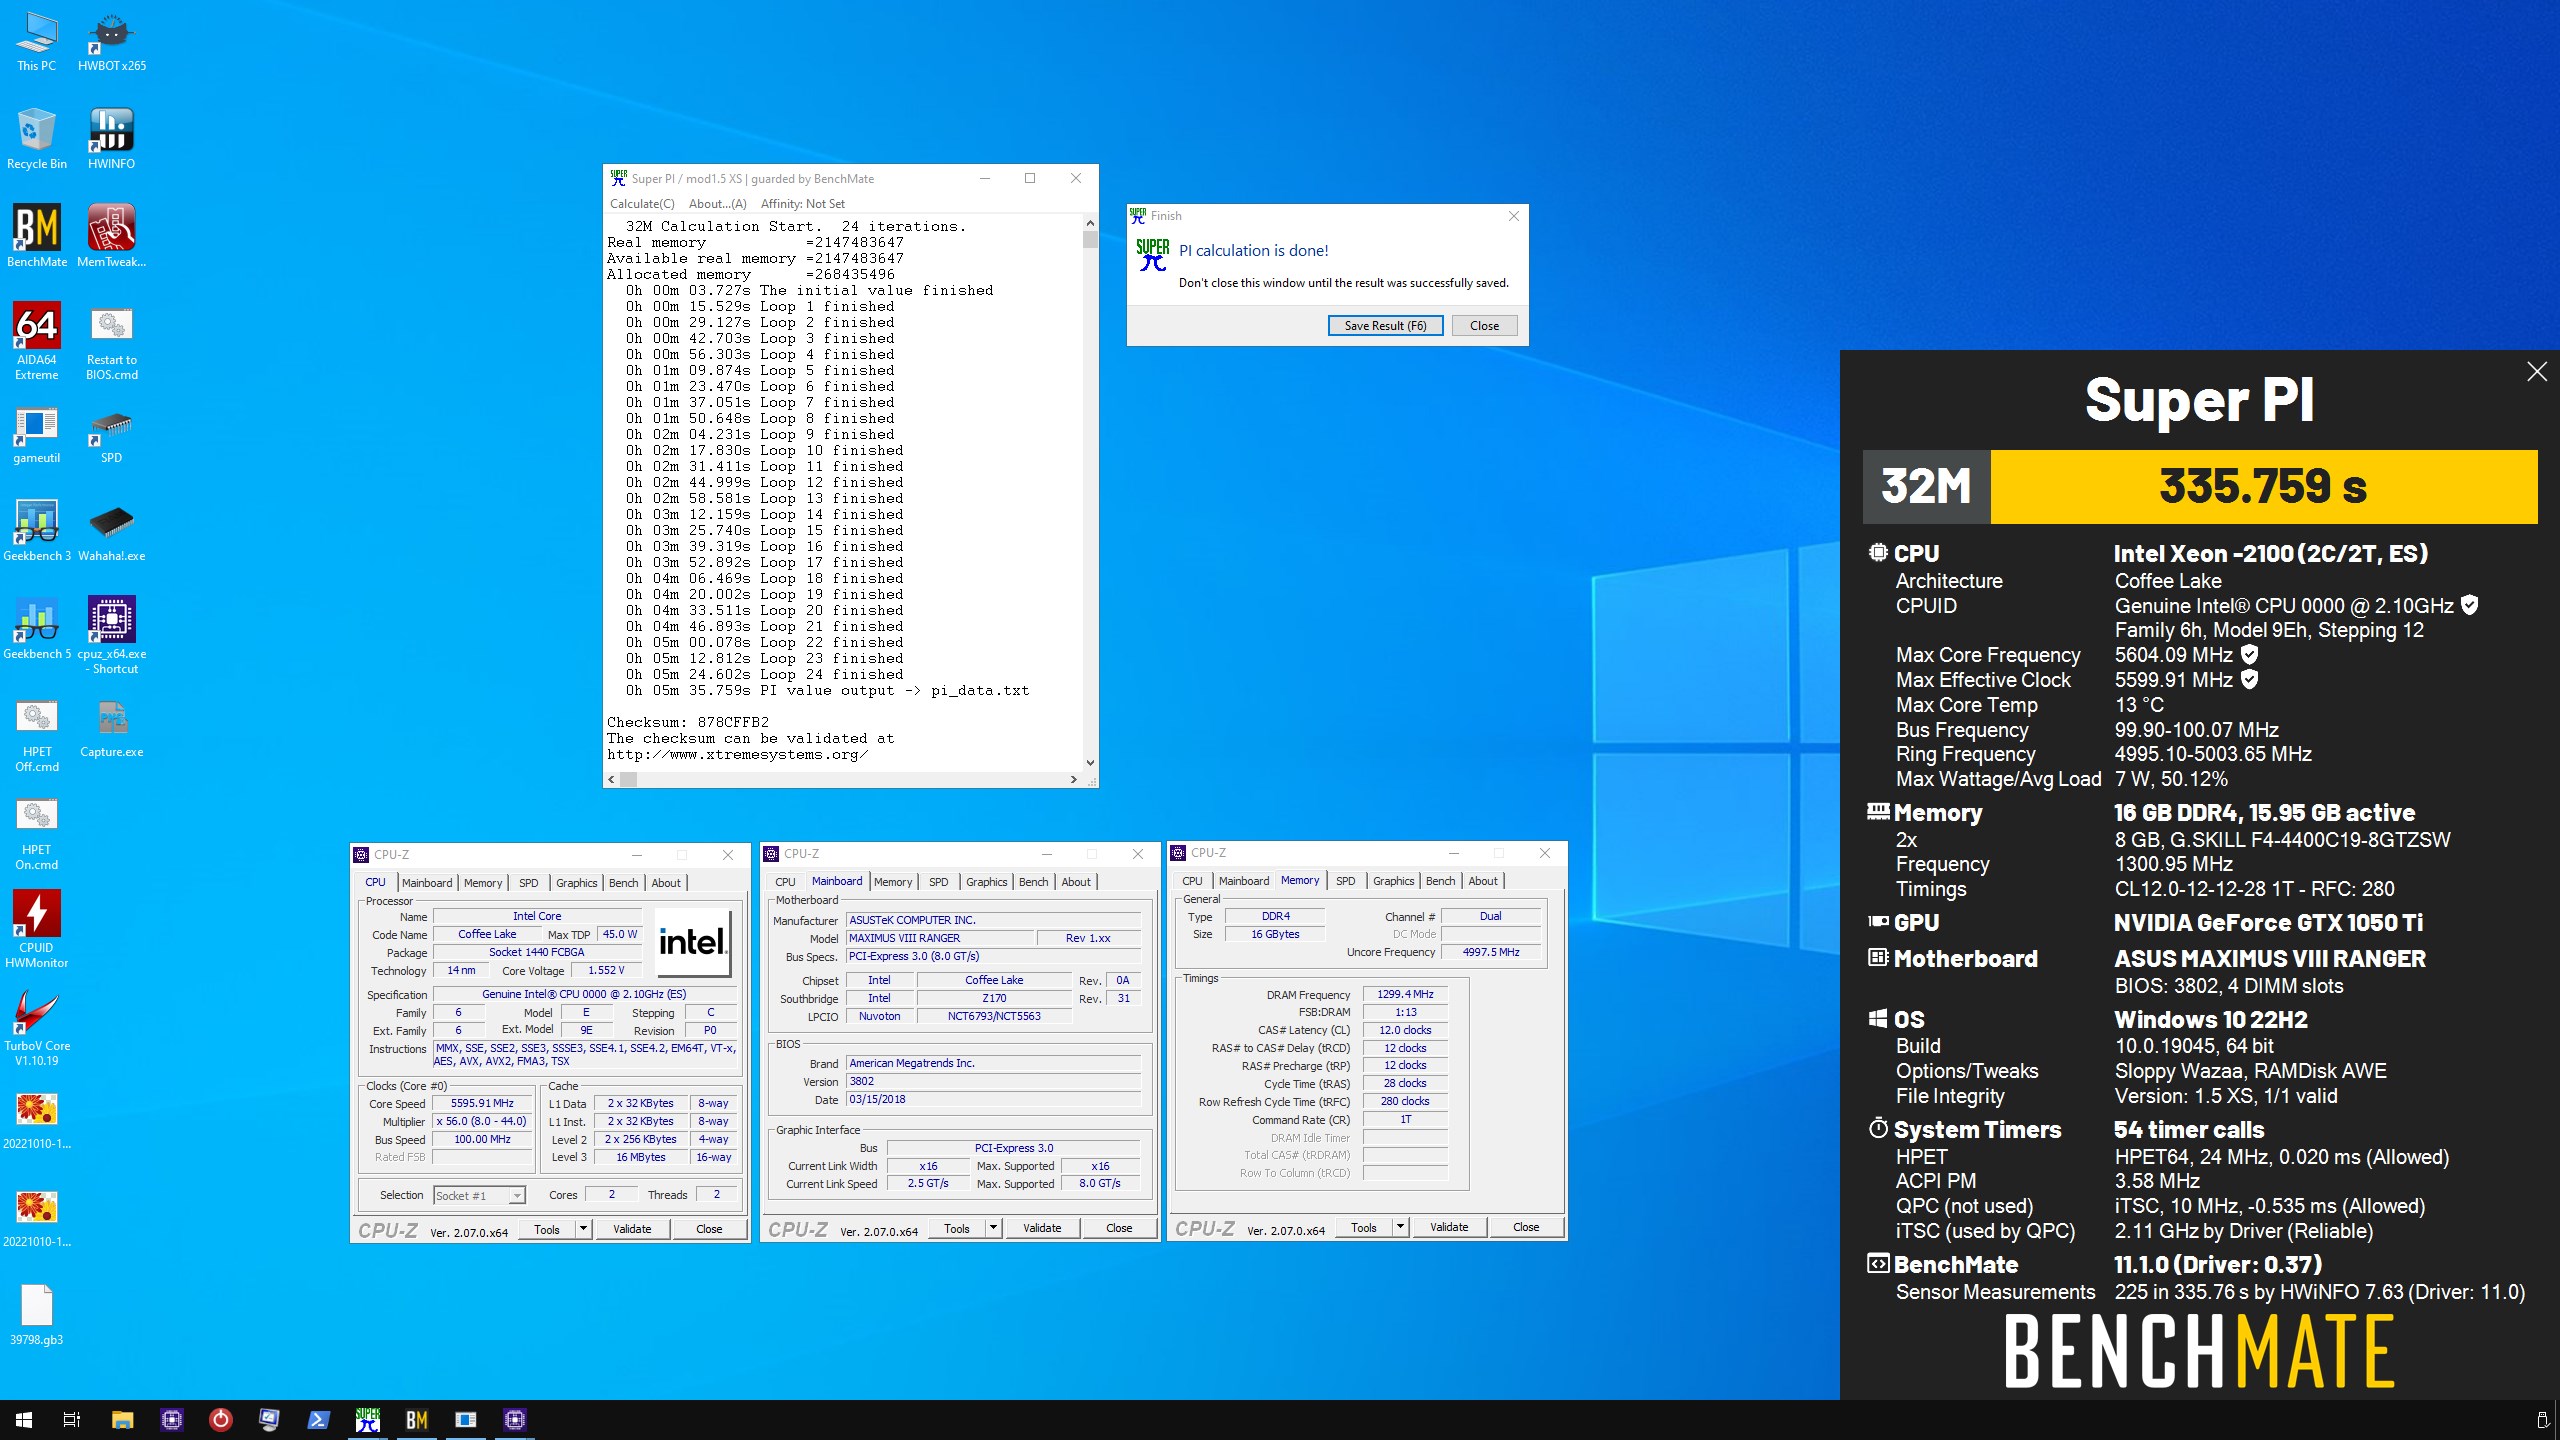Open the This PC desktop icon
Screen dimensions: 2560x1440
point(36,41)
